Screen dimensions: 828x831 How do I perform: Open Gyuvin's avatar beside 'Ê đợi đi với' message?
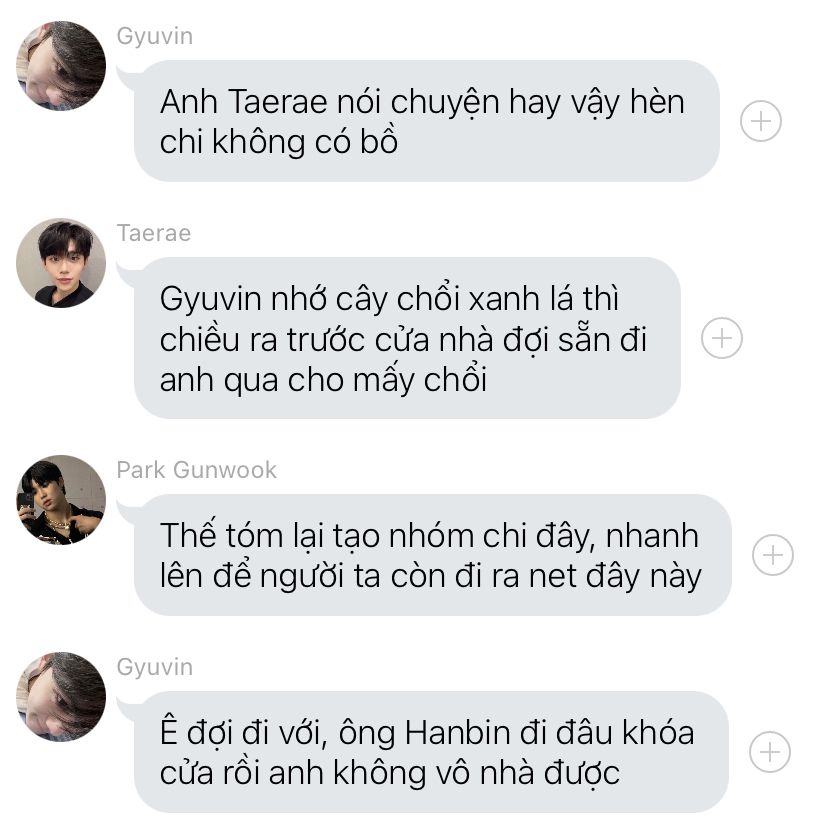tap(61, 696)
